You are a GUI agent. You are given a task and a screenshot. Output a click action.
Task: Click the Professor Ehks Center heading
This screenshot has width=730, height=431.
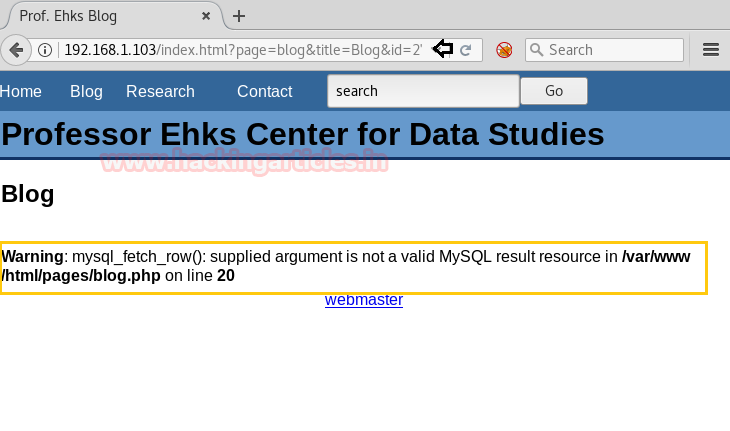303,134
